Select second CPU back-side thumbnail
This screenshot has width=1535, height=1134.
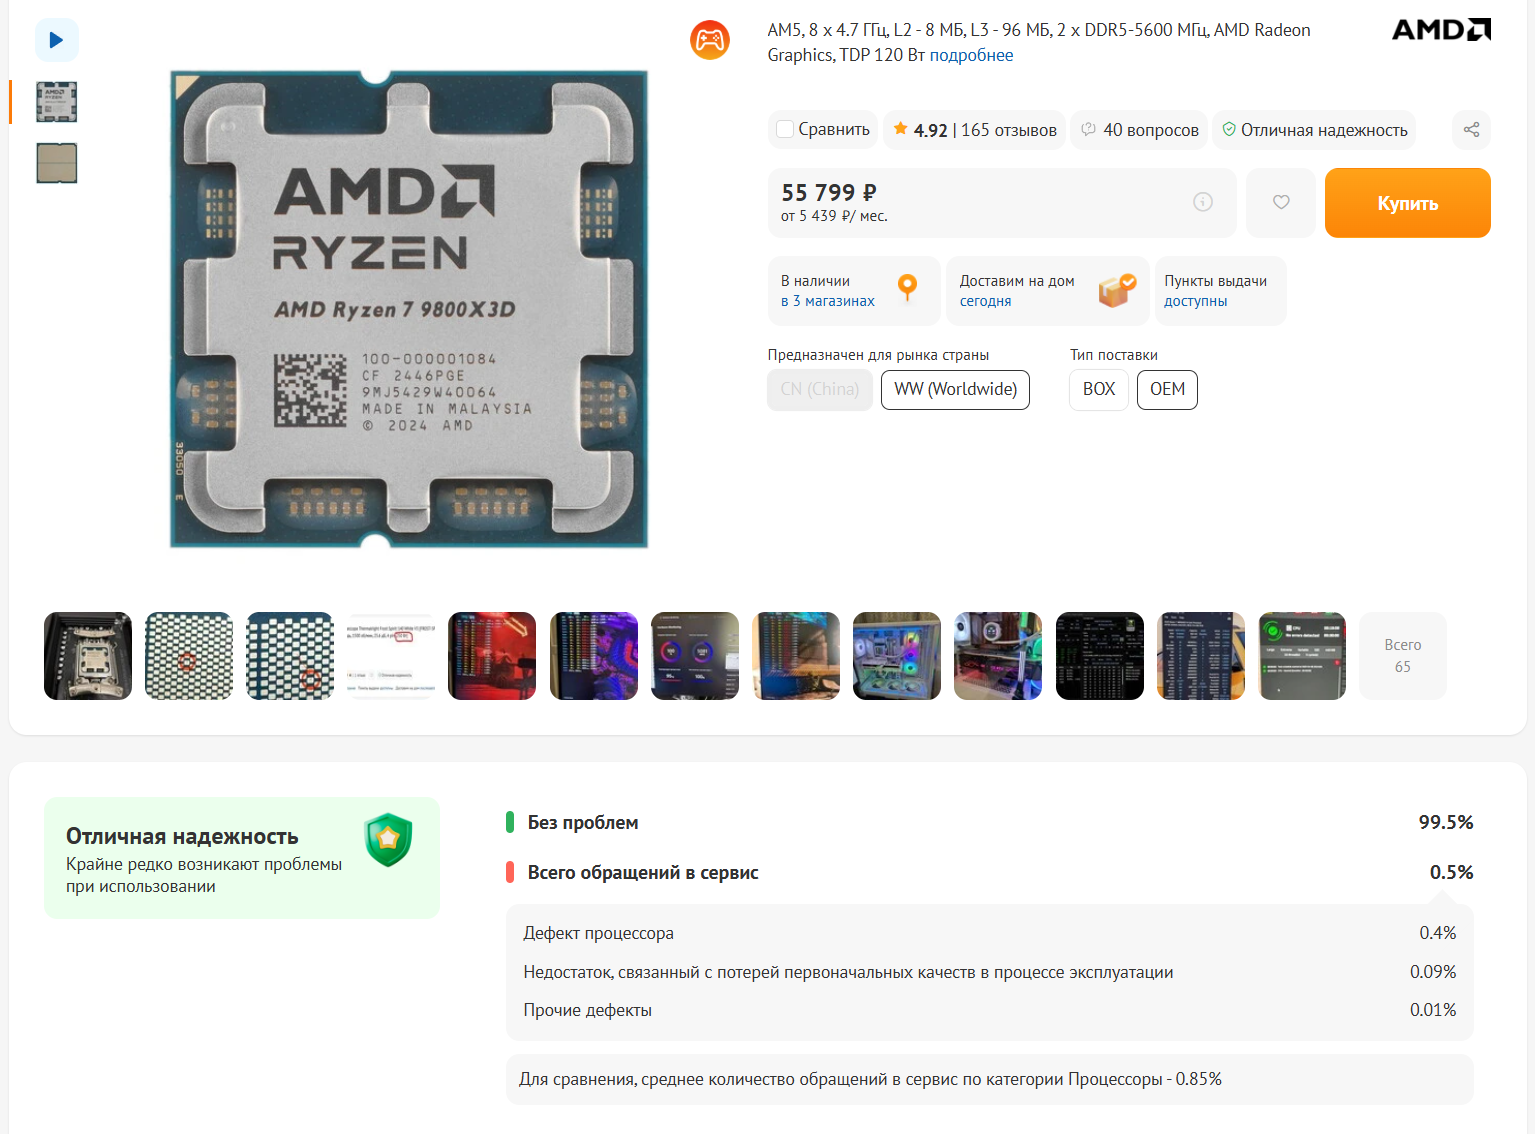tap(57, 163)
